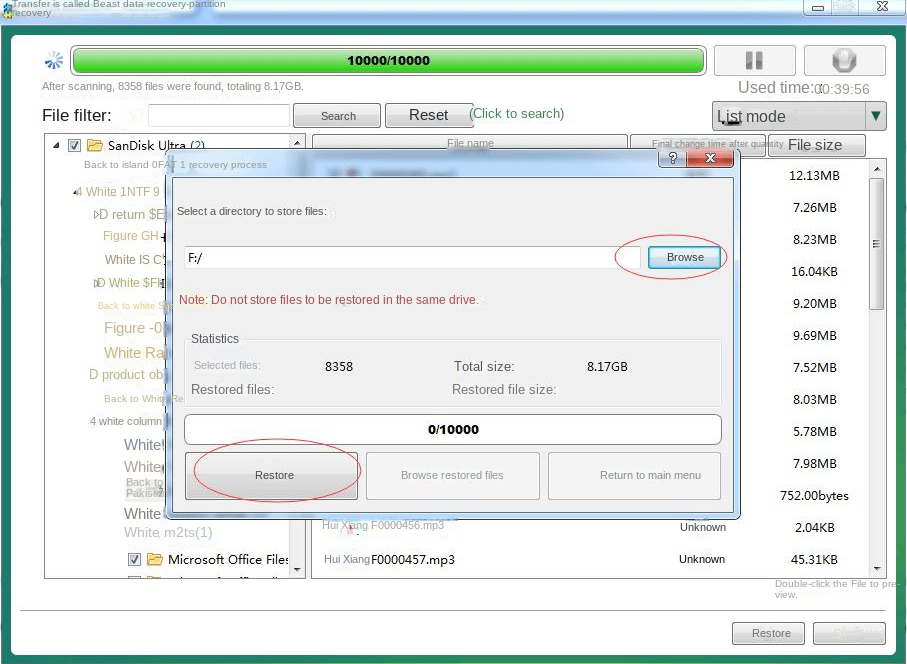Click the pause icon at top right
The width and height of the screenshot is (907, 664).
click(754, 60)
